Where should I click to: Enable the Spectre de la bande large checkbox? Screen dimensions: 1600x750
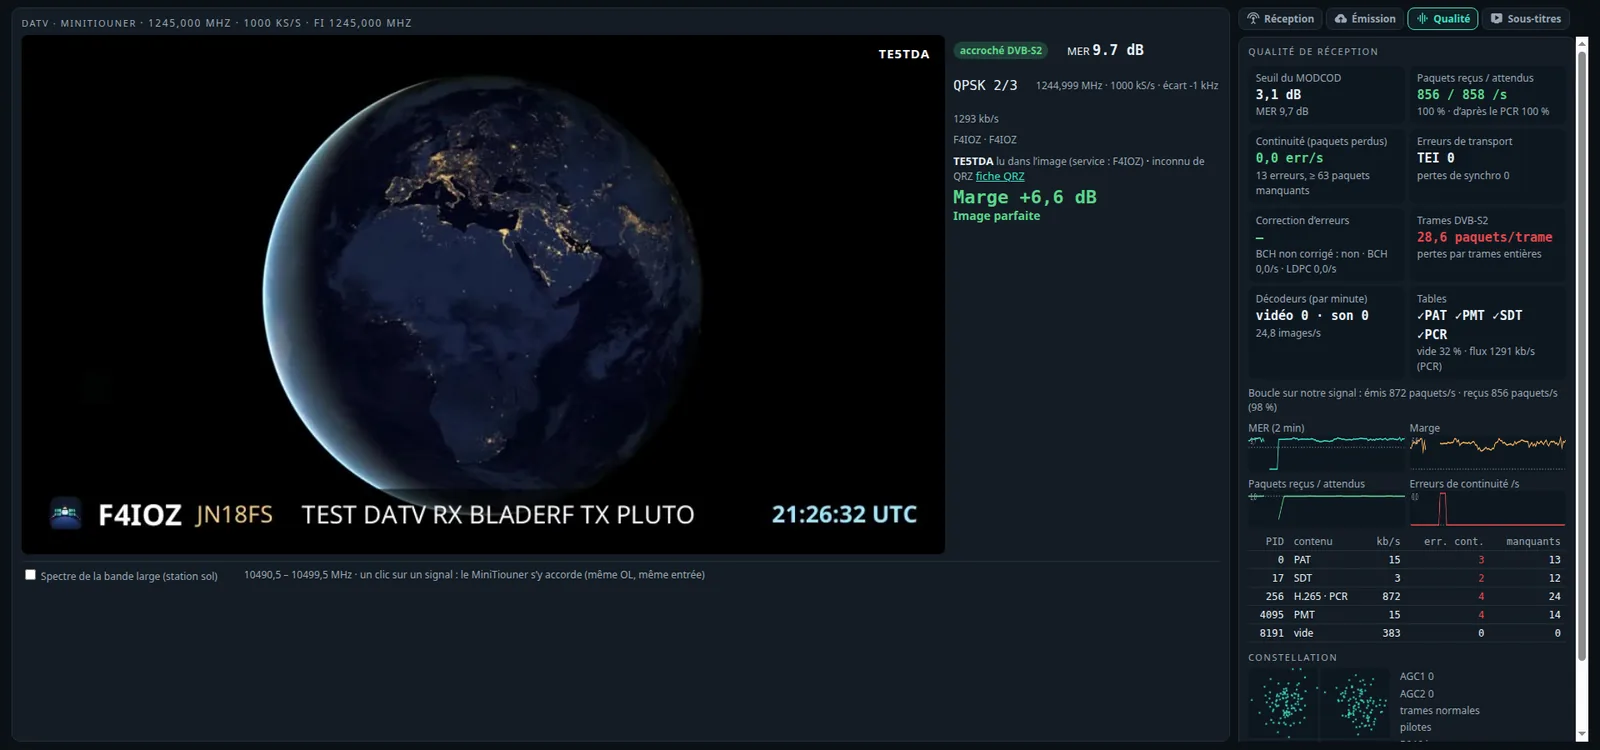point(30,575)
